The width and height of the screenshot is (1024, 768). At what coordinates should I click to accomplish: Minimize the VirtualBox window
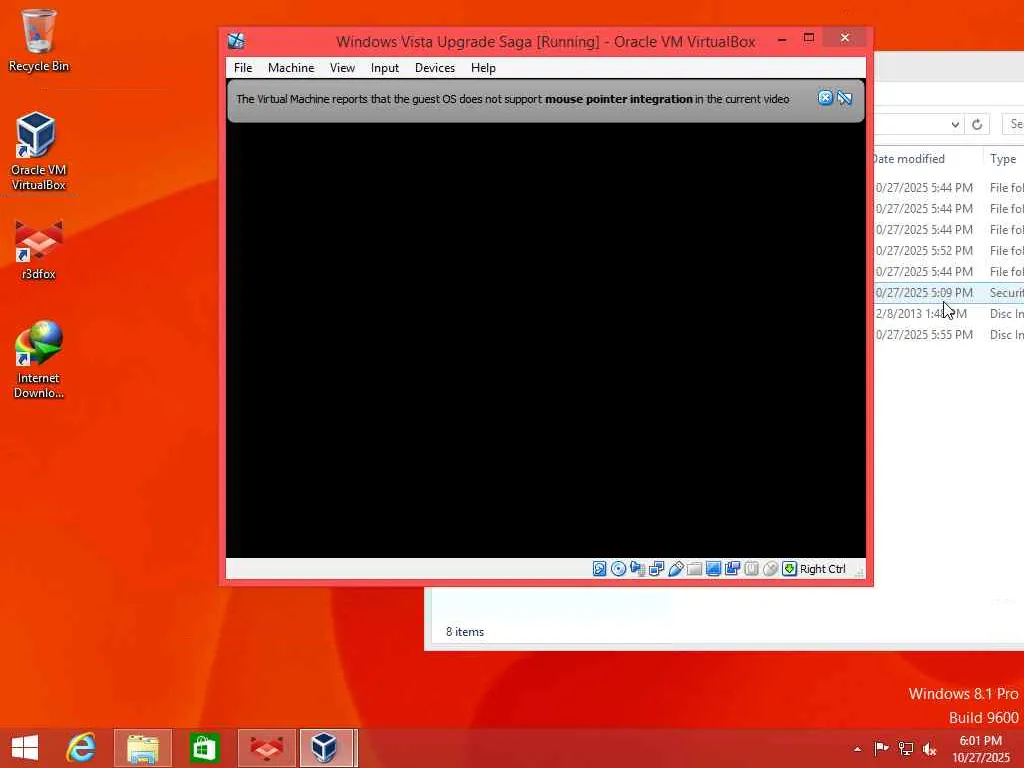tap(782, 39)
